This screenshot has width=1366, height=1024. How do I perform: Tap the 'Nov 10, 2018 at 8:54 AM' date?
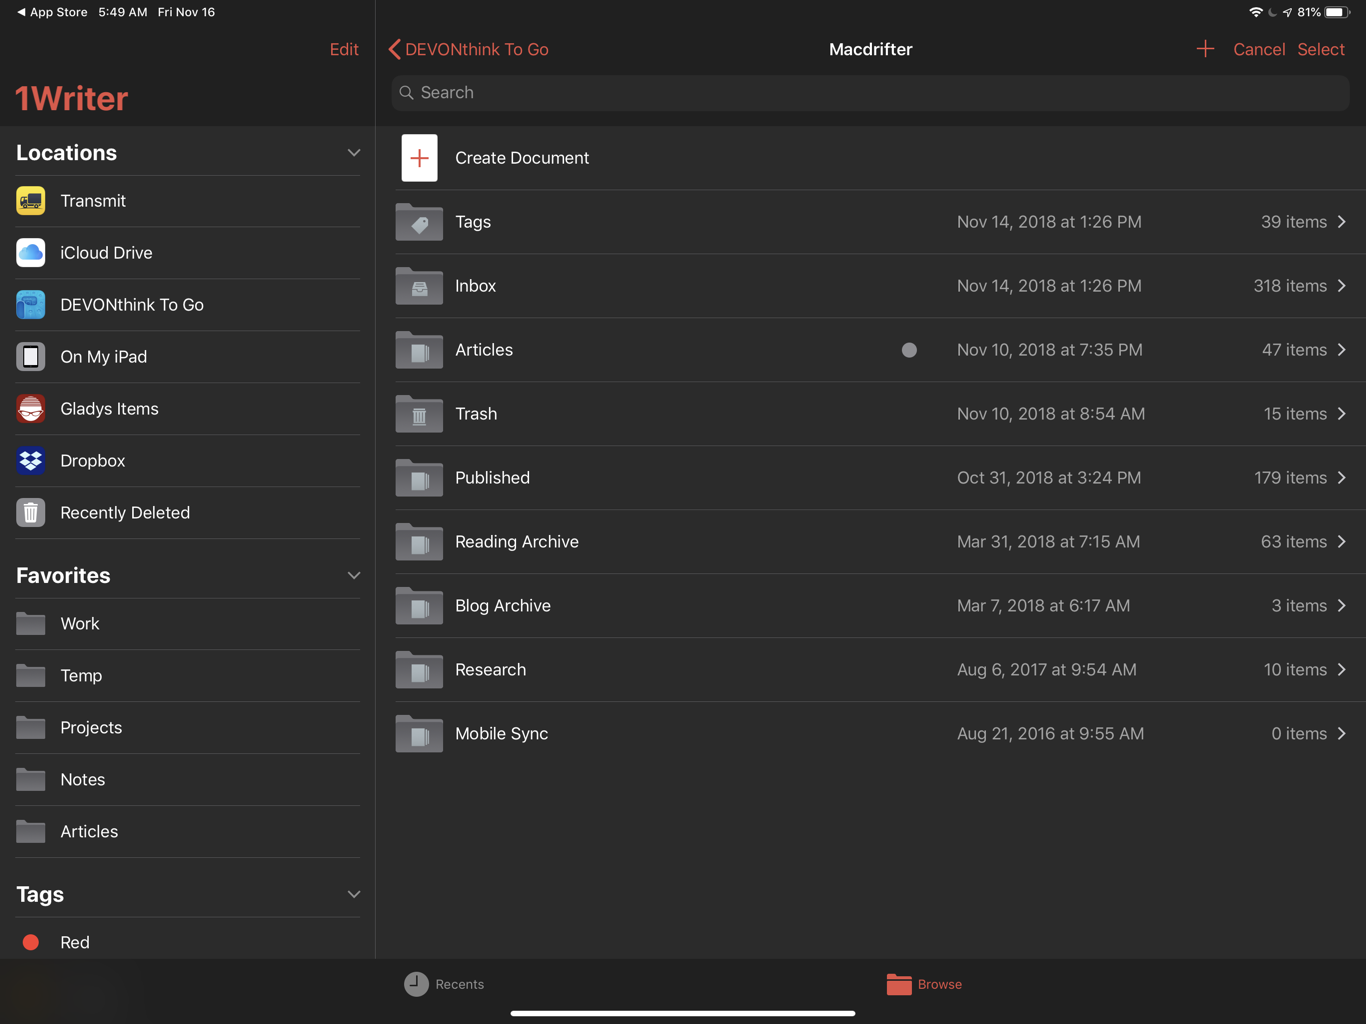click(1051, 414)
